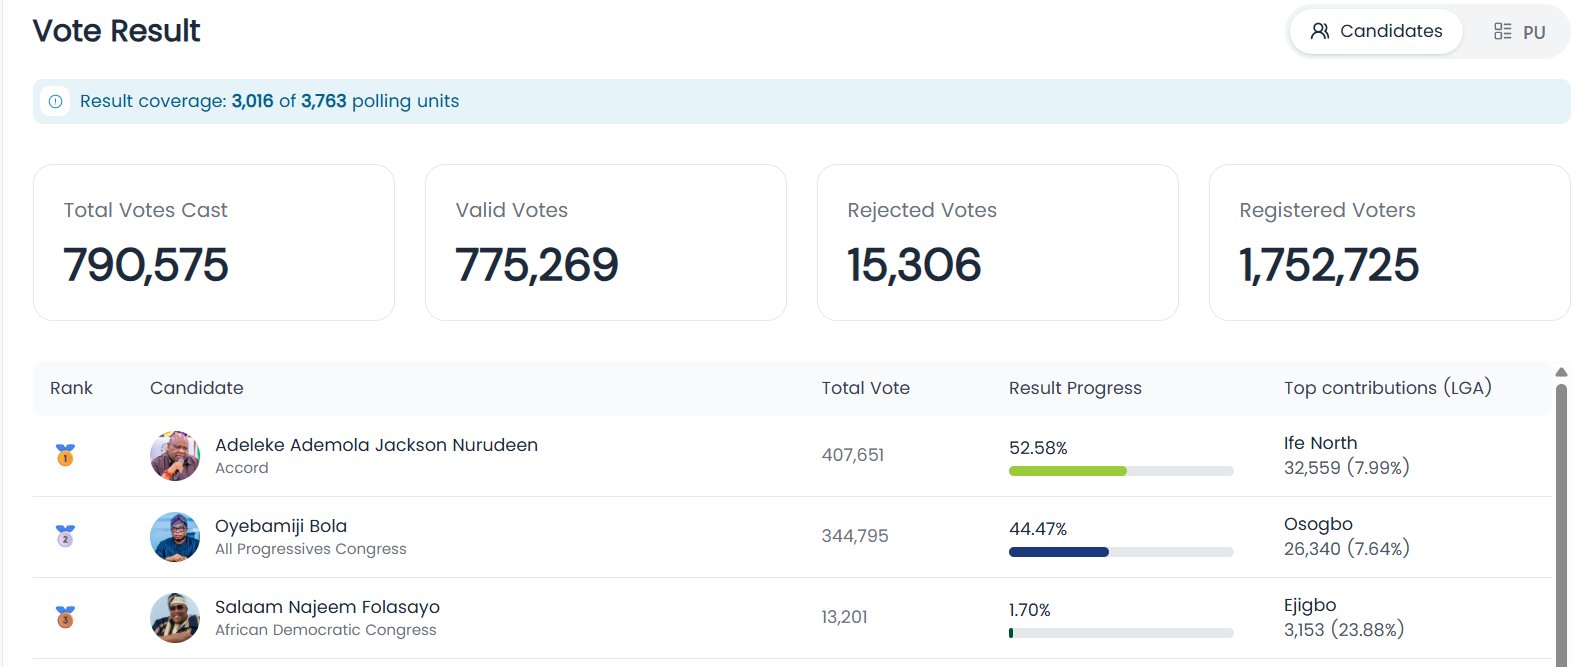The width and height of the screenshot is (1583, 667).
Task: Click the grid list icon beside PU
Action: pos(1502,32)
